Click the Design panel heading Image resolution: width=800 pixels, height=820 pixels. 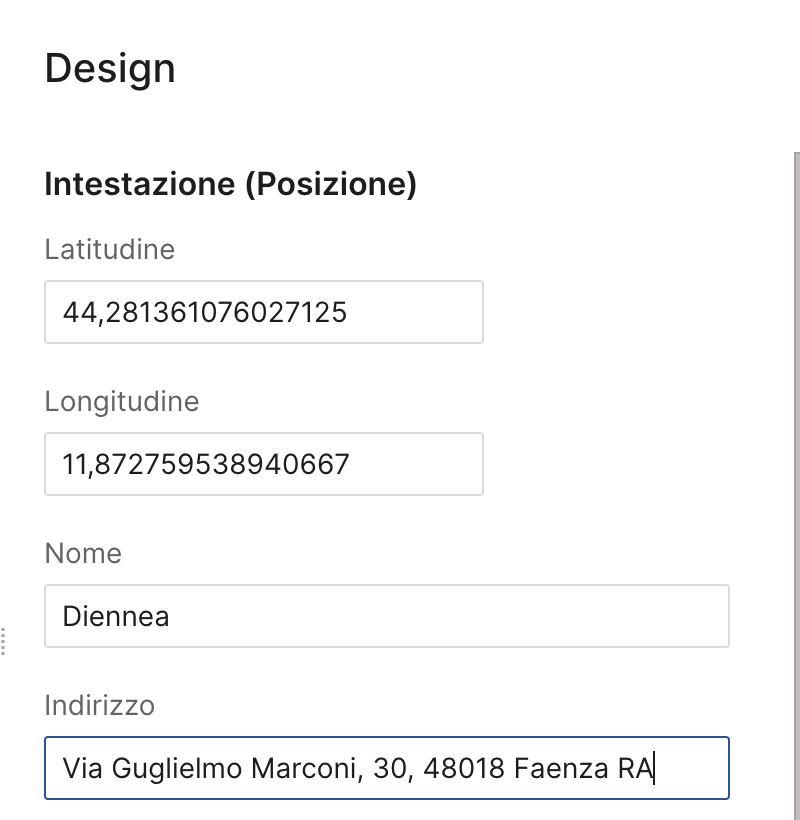[x=110, y=69]
